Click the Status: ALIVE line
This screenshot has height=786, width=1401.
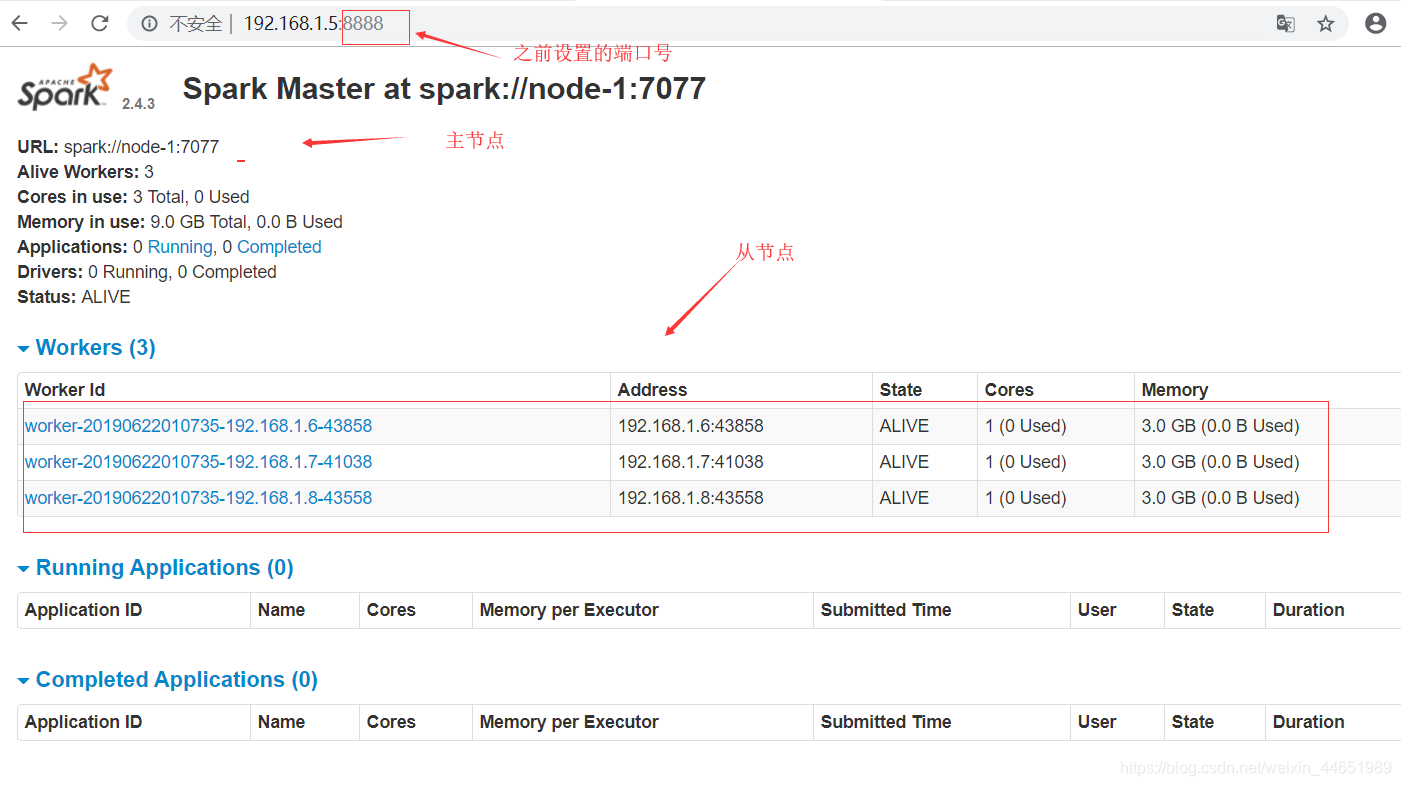tap(74, 297)
